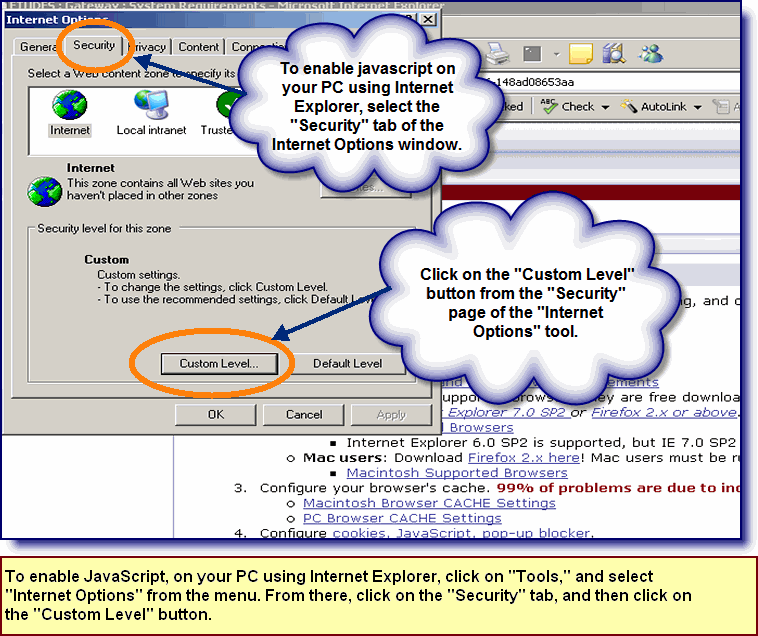This screenshot has height=636, width=758.
Task: Click the Custom Level button
Action: point(219,363)
